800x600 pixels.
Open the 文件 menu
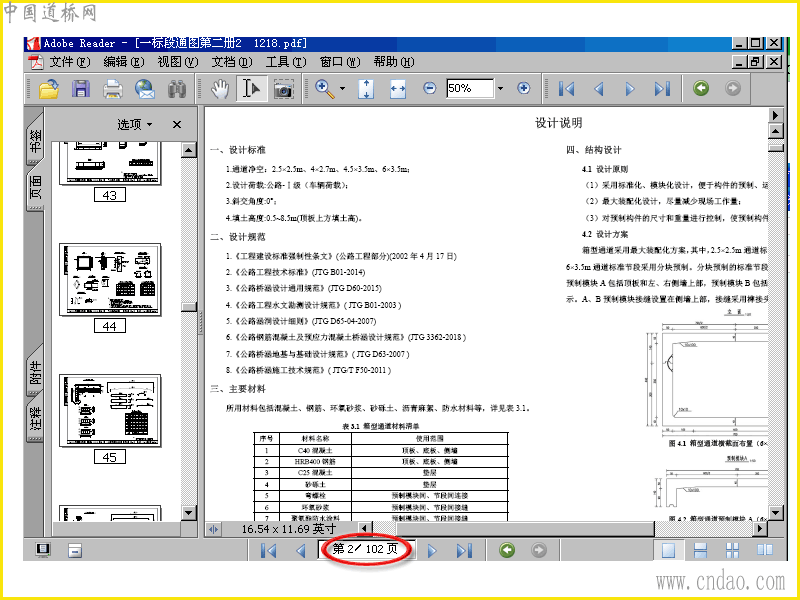tap(69, 62)
